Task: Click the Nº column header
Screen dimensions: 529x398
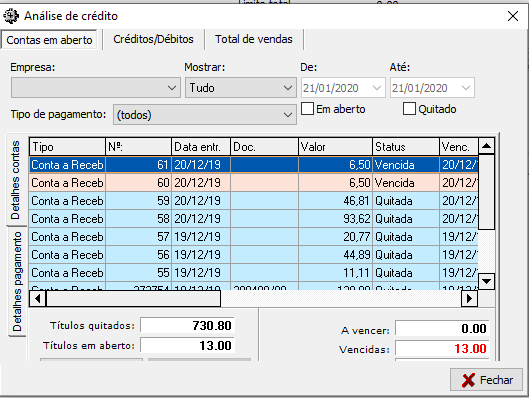Action: pos(139,147)
